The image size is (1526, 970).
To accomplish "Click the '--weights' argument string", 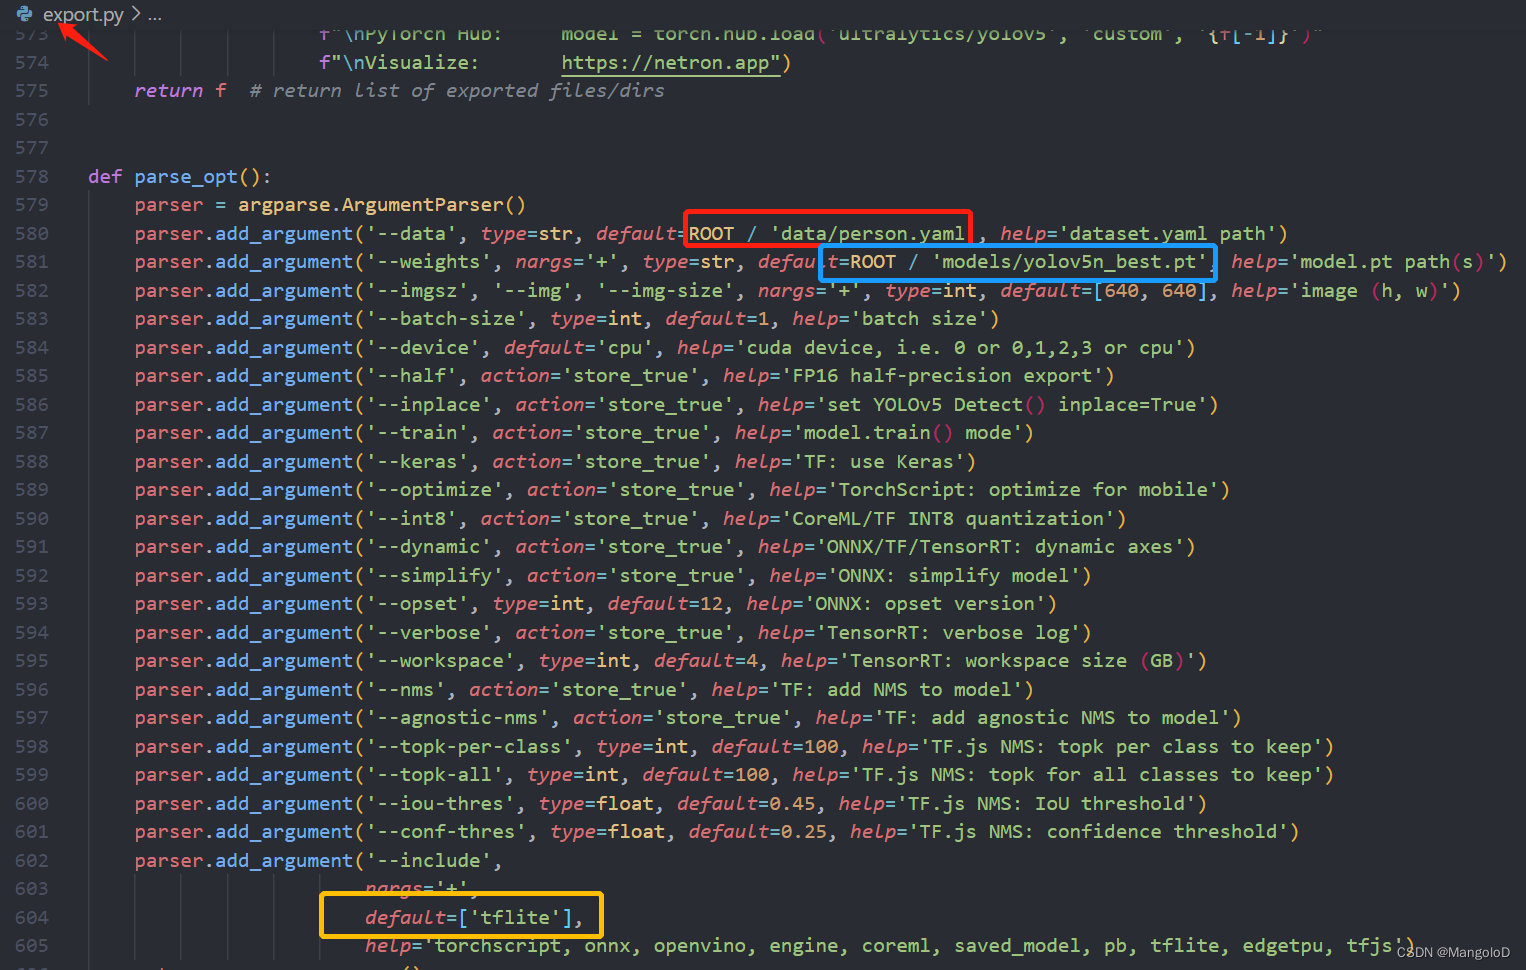I will point(429,262).
